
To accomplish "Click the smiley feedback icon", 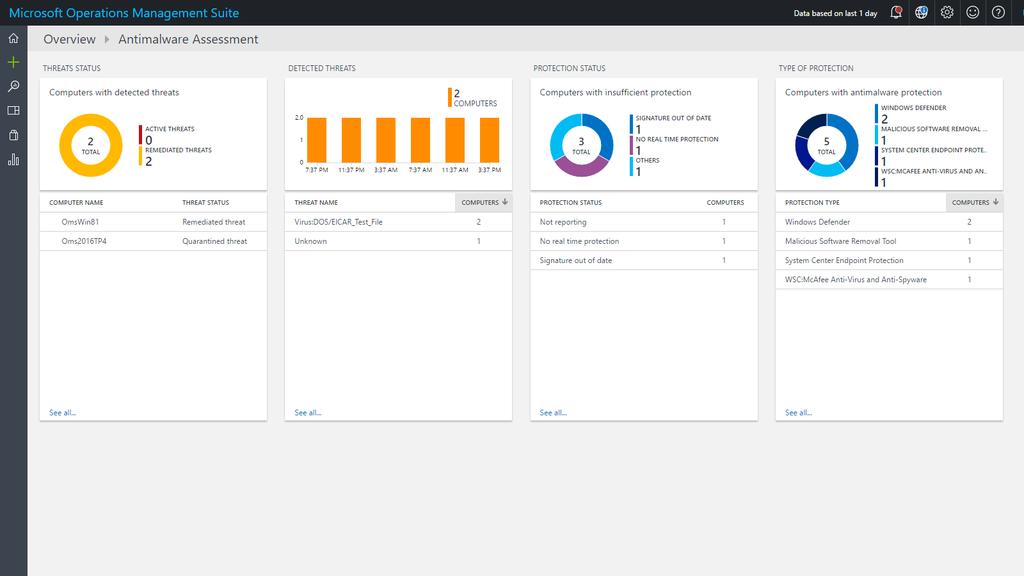I will 972,12.
